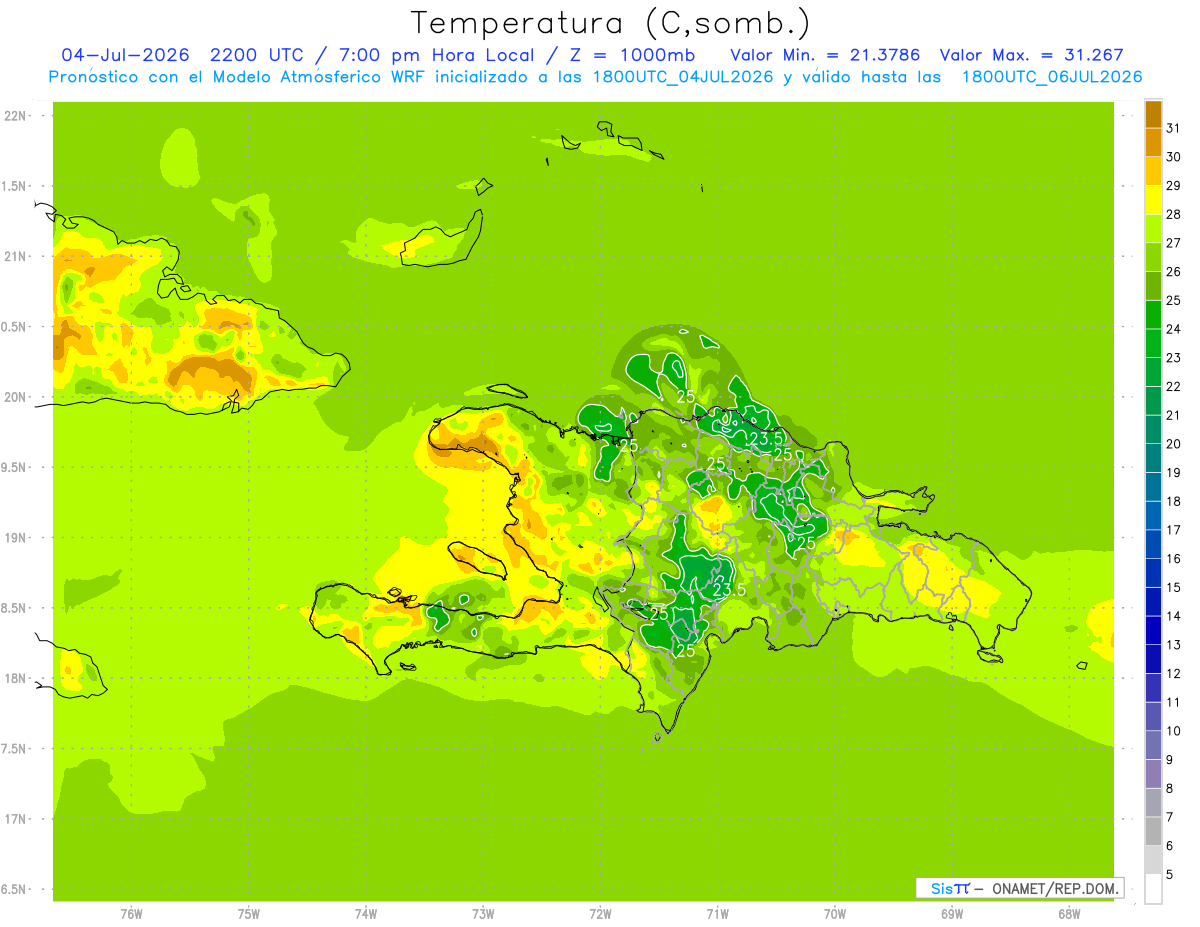The width and height of the screenshot is (1200, 927).
Task: Click the '71W' longitude axis label
Action: (x=717, y=914)
